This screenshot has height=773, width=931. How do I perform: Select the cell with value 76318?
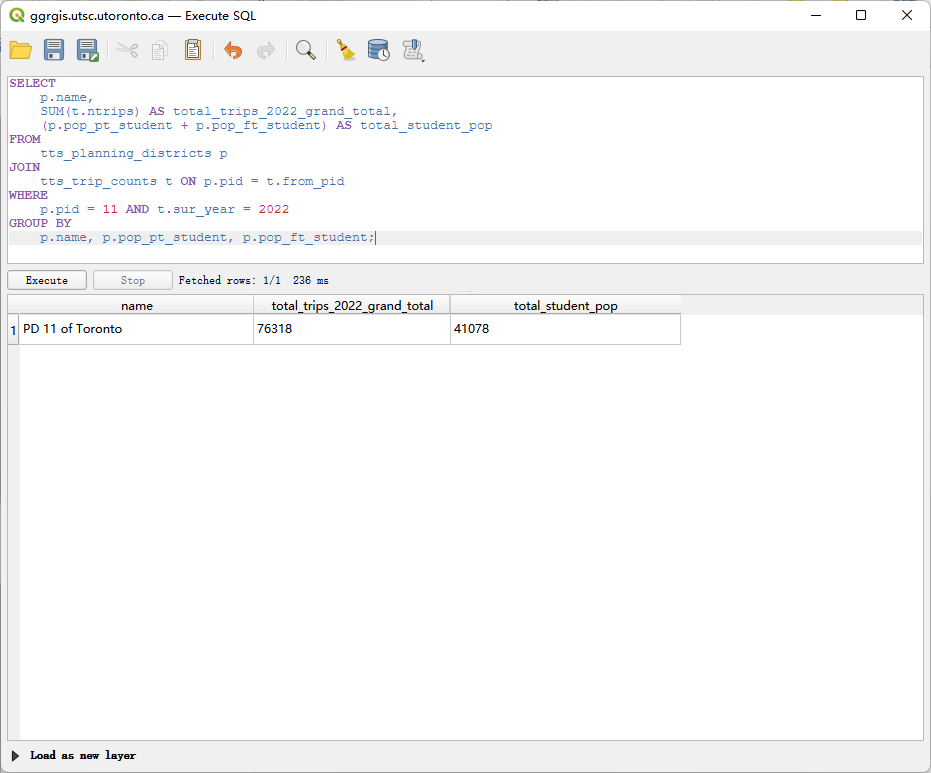352,329
